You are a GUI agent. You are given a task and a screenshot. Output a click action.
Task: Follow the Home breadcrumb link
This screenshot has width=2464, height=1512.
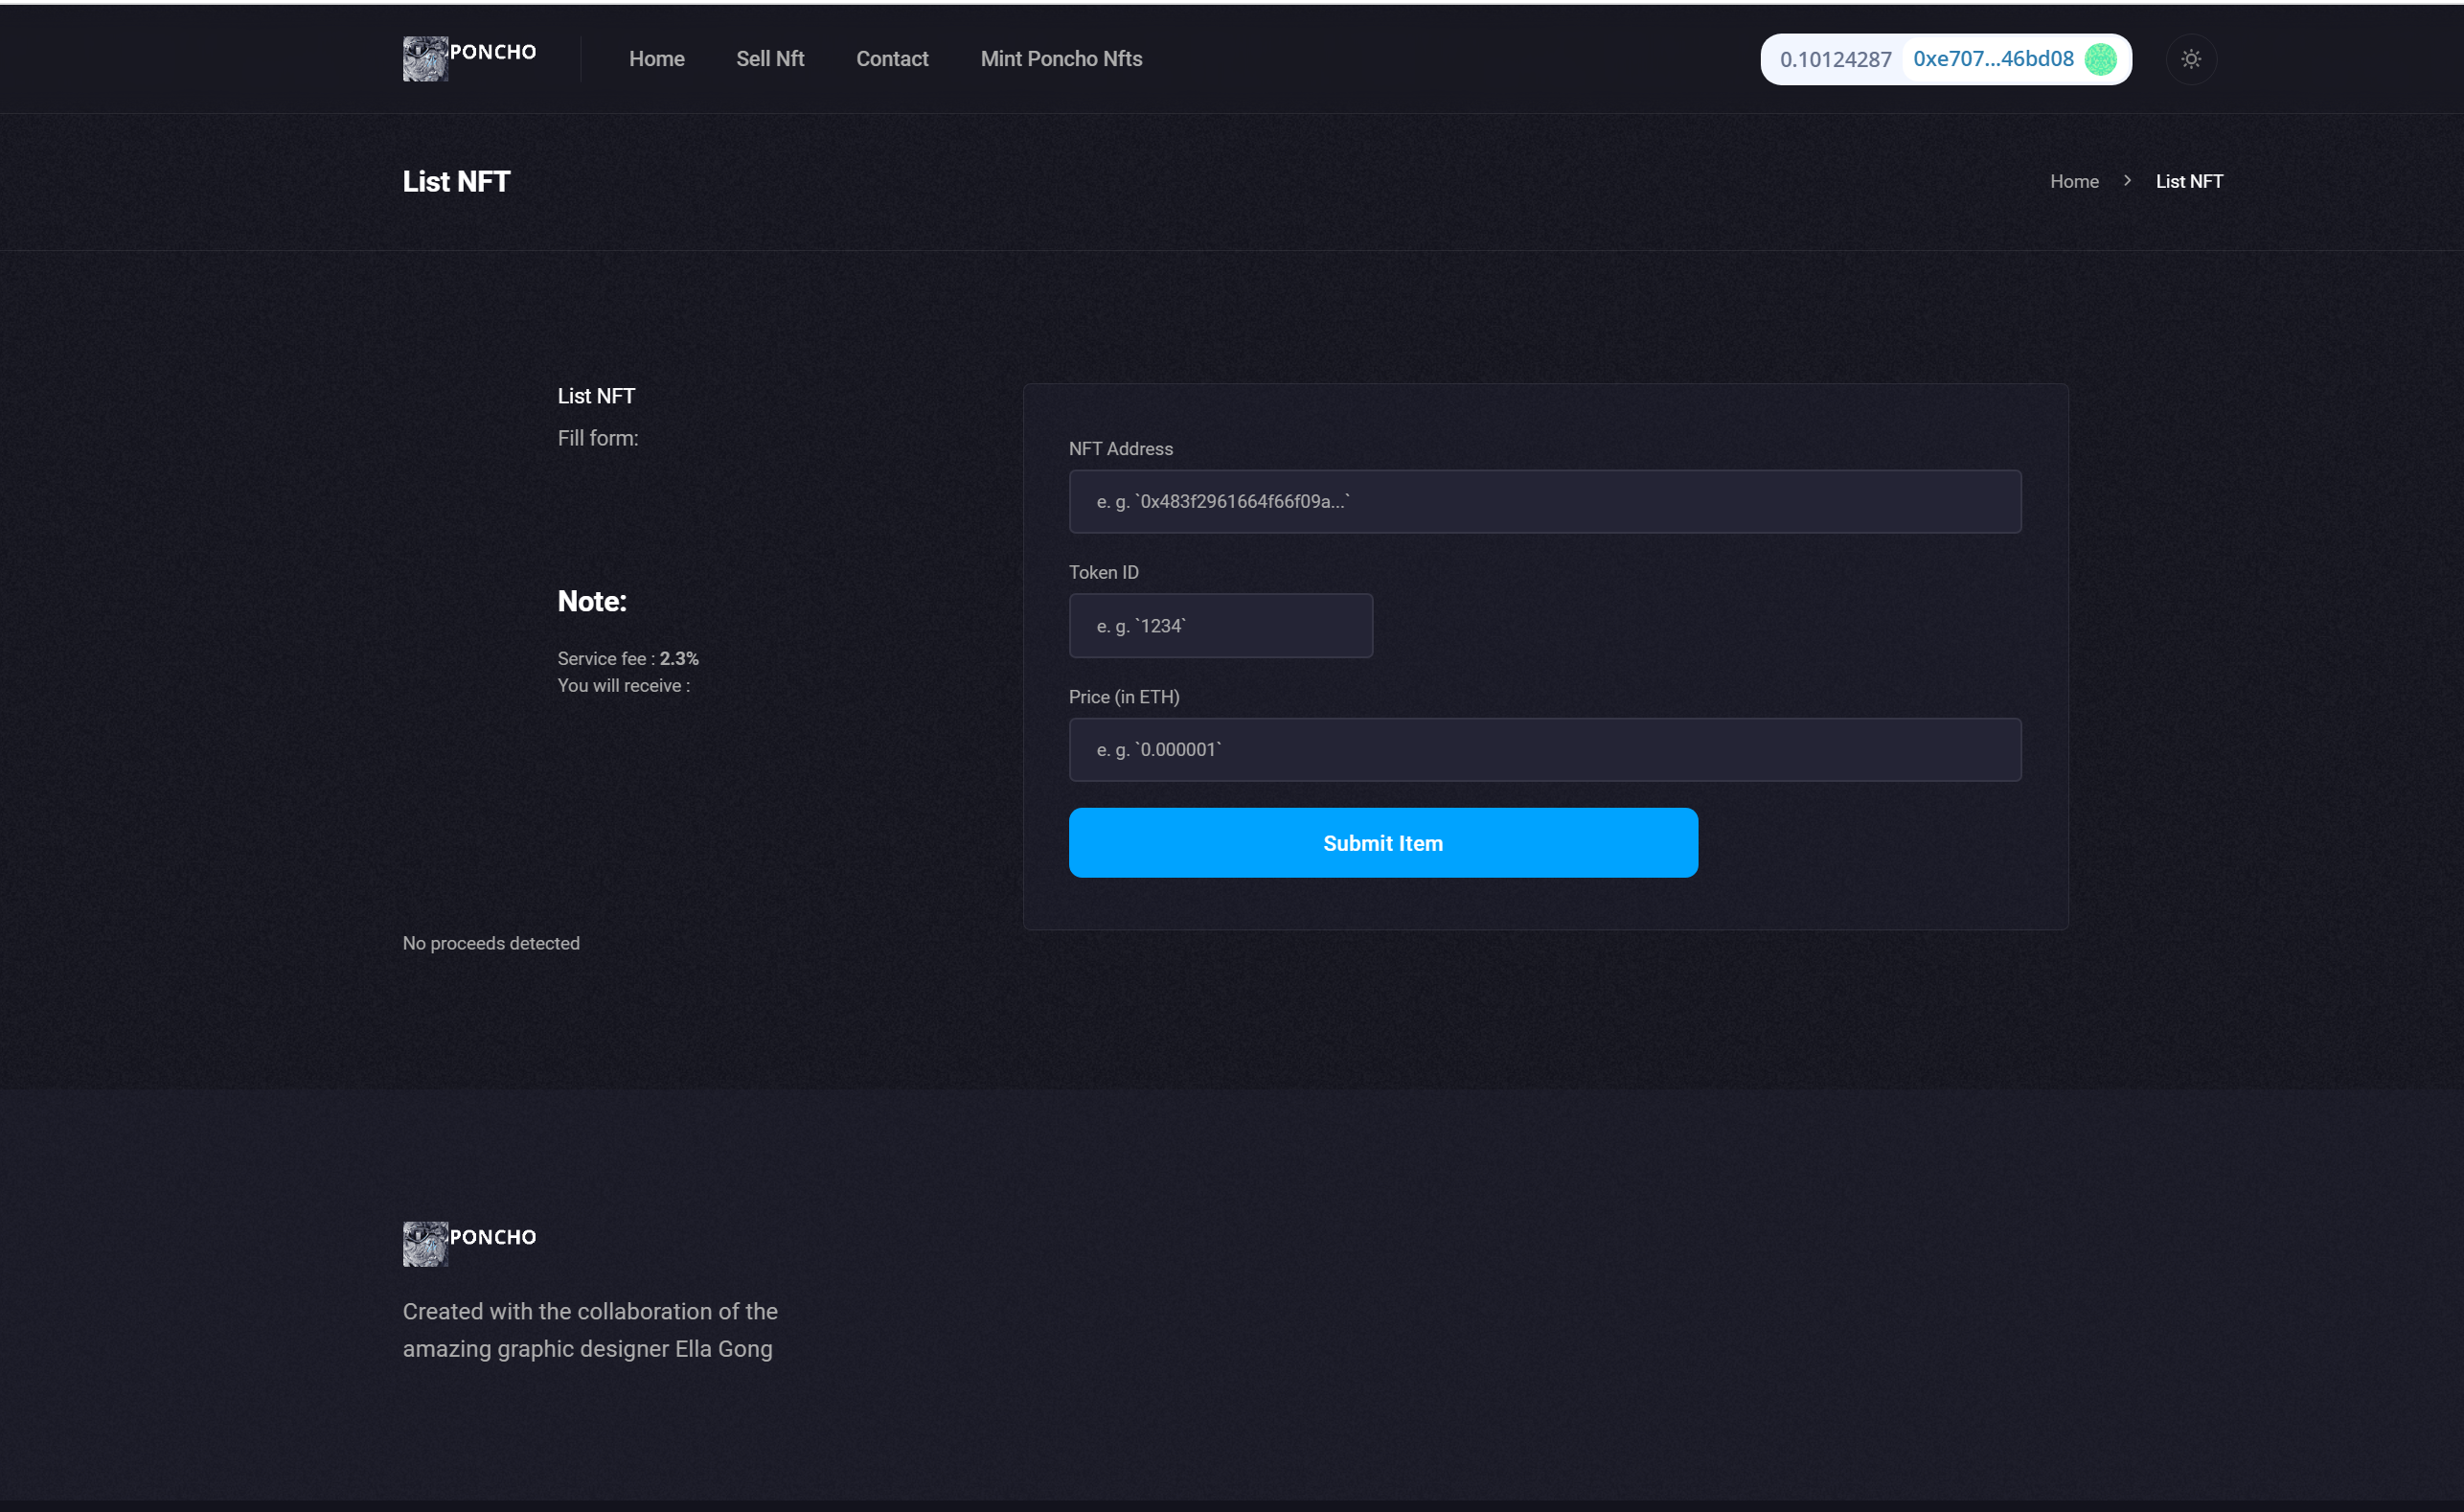coord(2074,181)
